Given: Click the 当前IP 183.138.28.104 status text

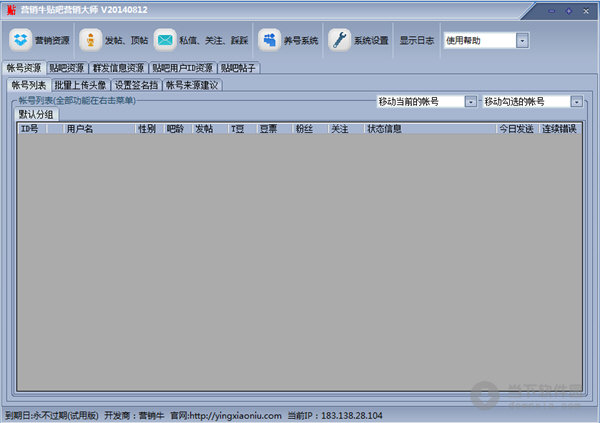Looking at the screenshot, I should coord(335,415).
